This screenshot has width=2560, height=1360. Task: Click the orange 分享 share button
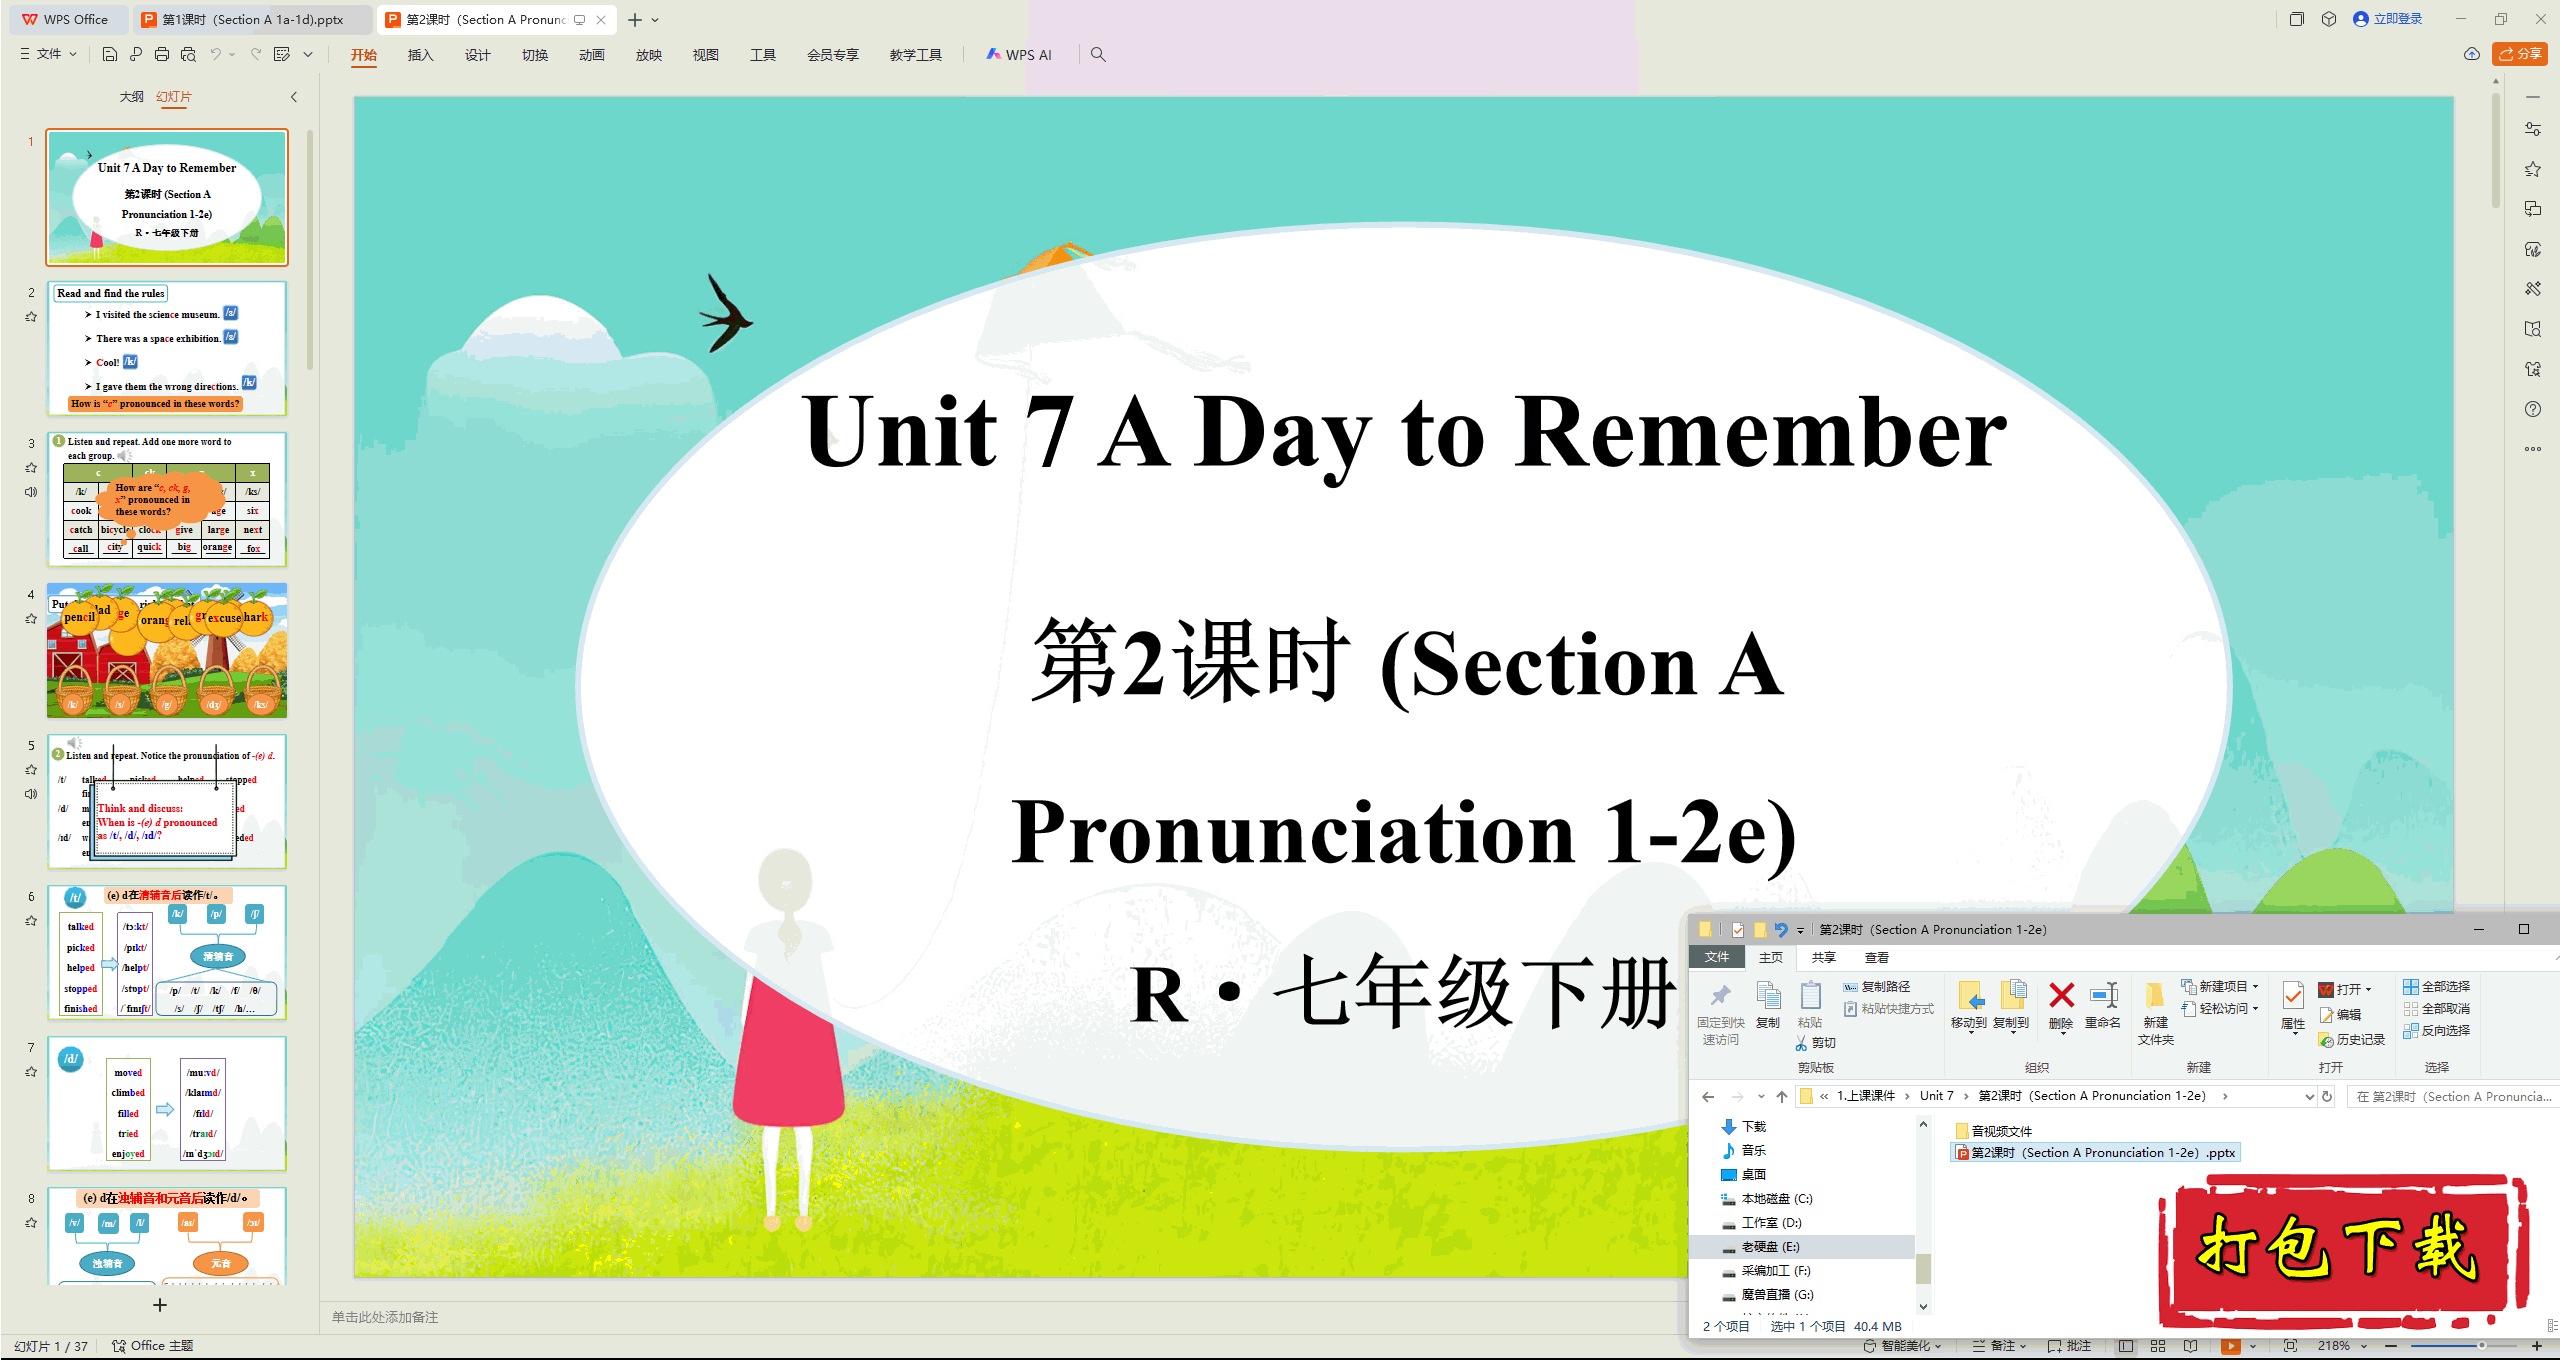click(2519, 54)
